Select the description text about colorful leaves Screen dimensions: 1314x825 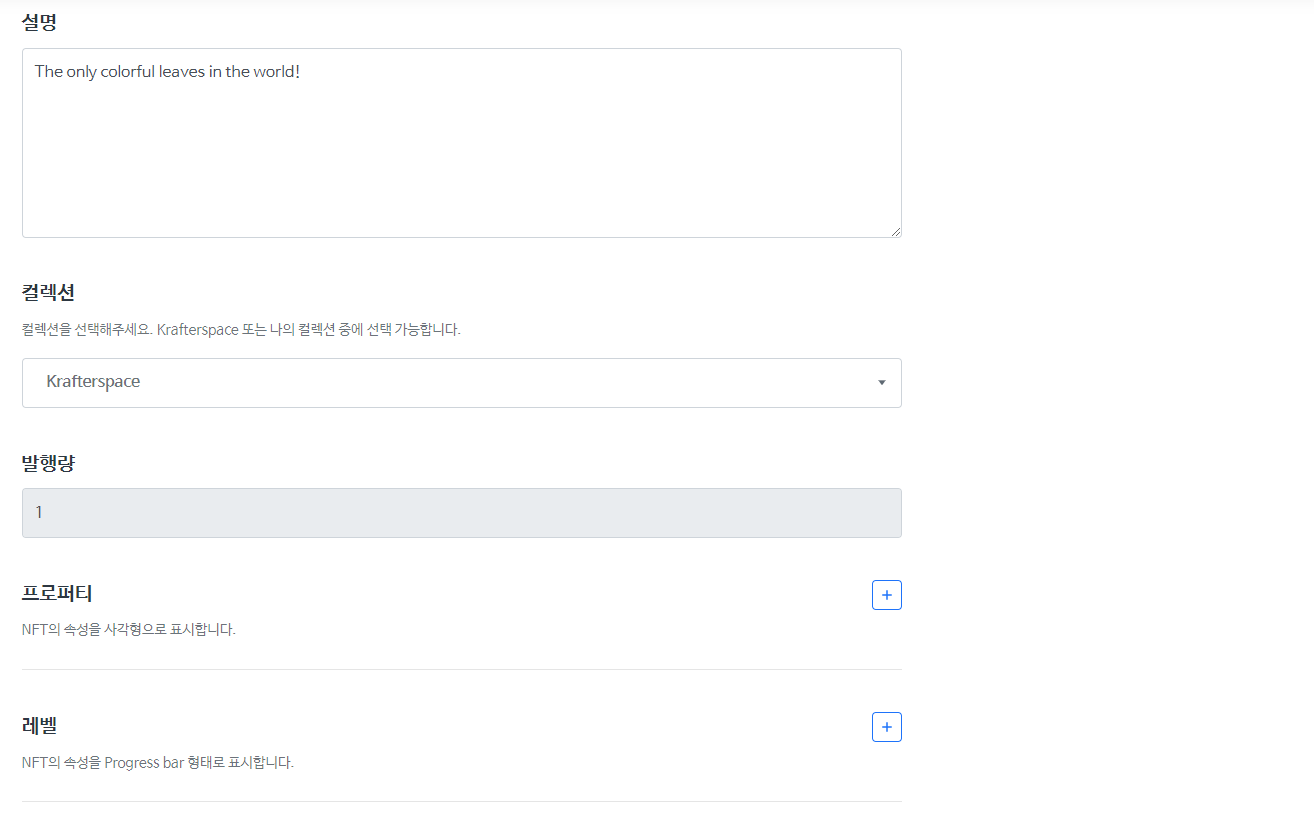(x=166, y=71)
